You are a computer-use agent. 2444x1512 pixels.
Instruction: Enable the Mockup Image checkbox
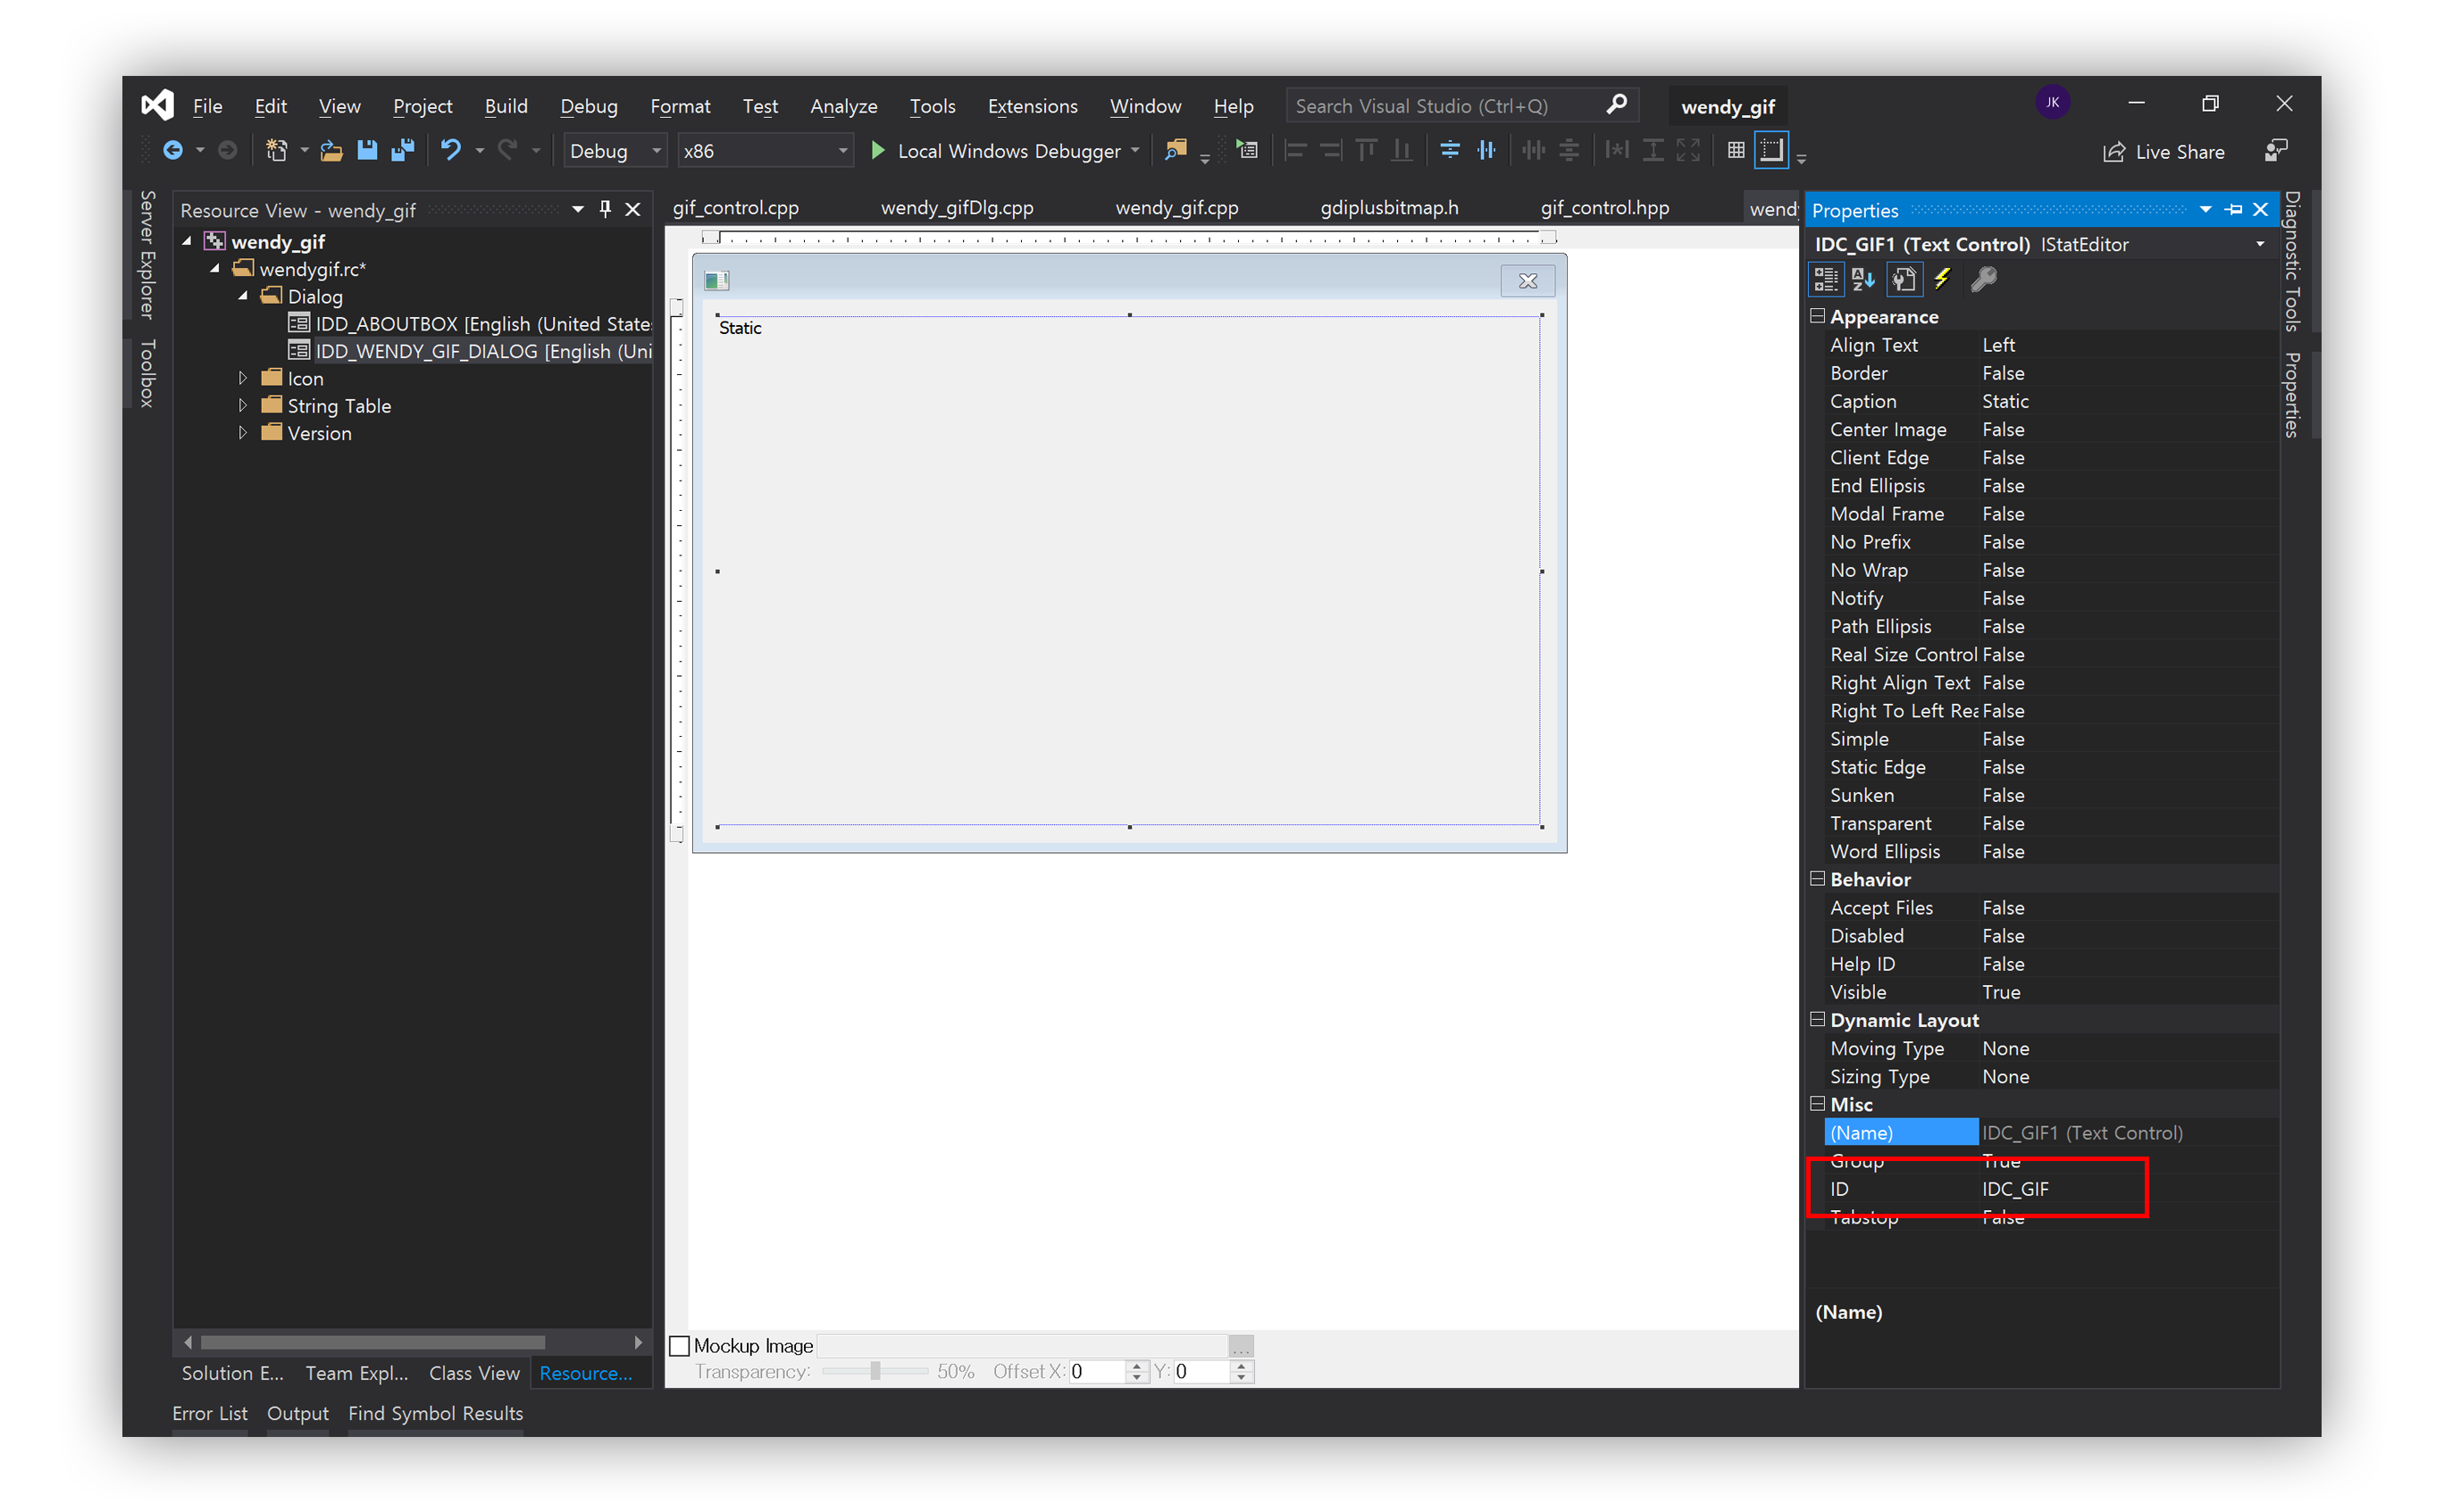pos(680,1346)
